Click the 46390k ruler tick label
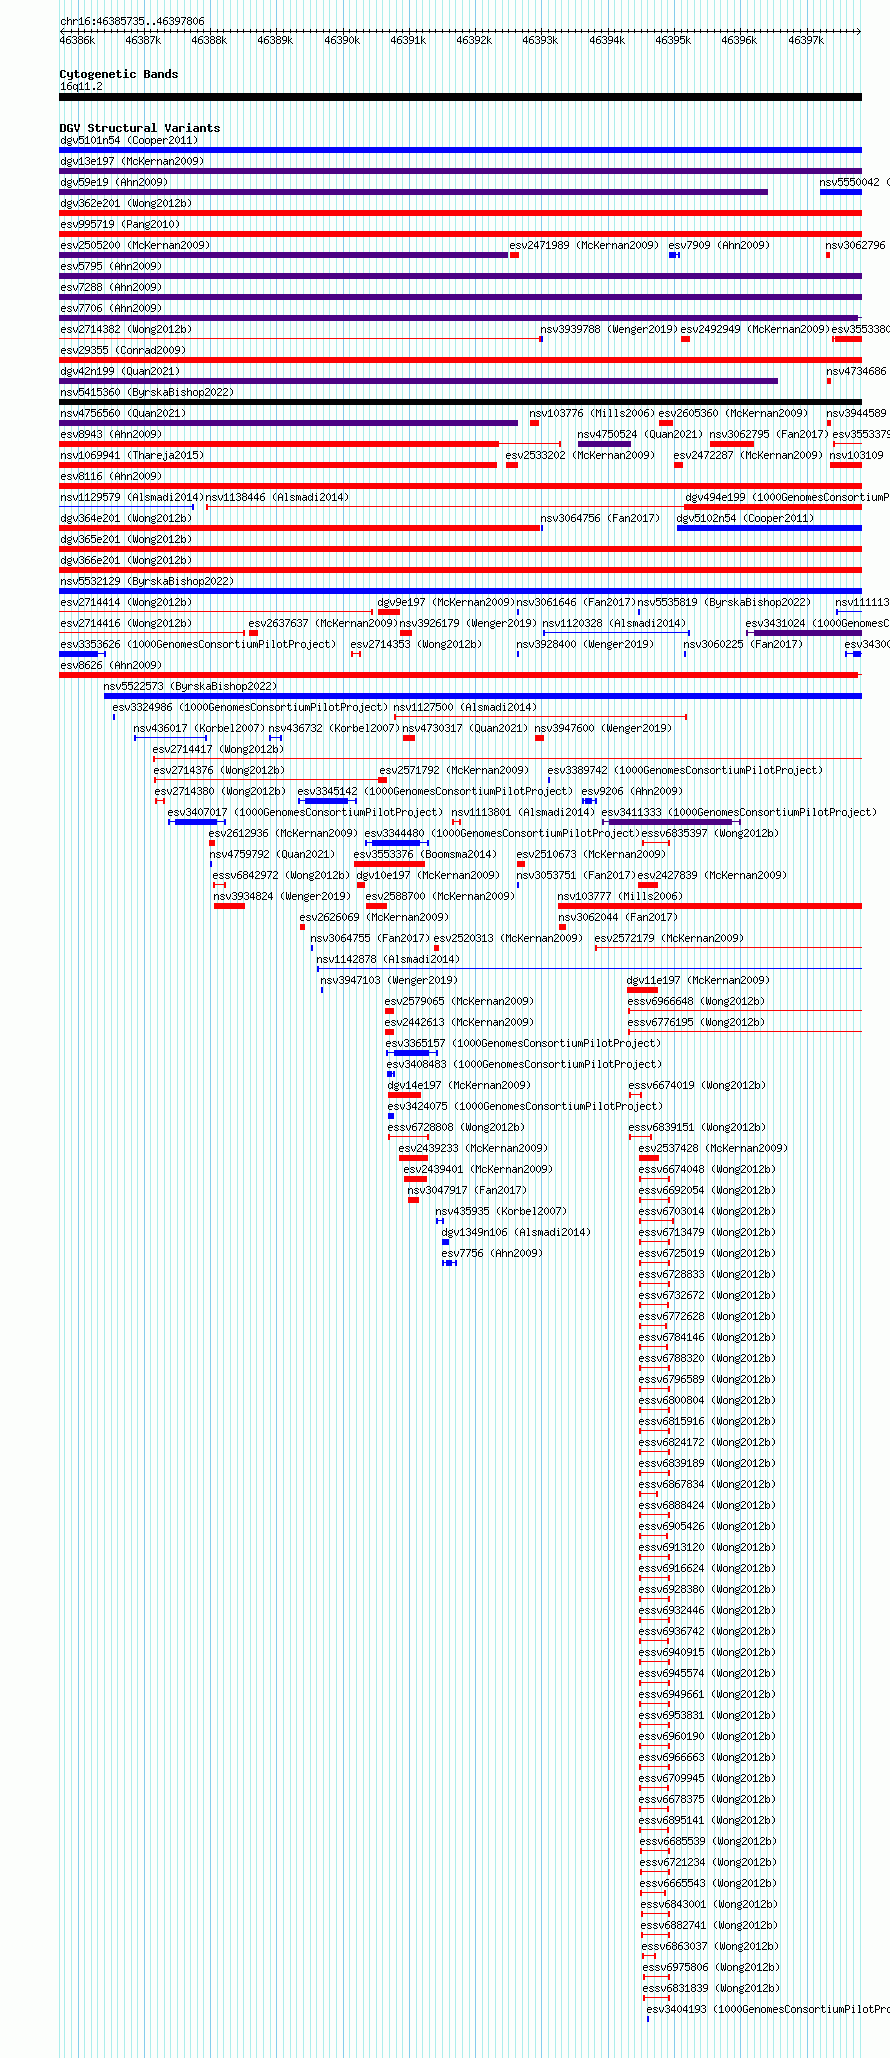This screenshot has height=2058, width=890. [x=342, y=40]
